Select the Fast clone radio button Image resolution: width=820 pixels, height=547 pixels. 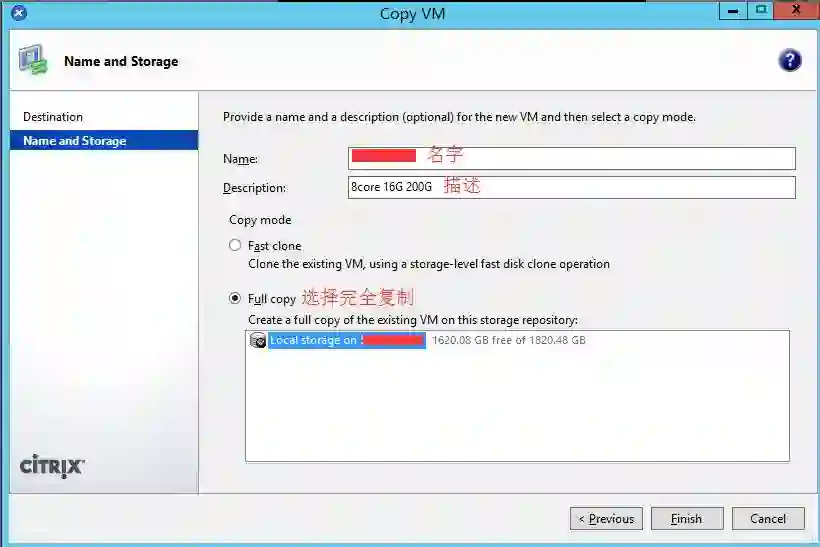pos(235,245)
